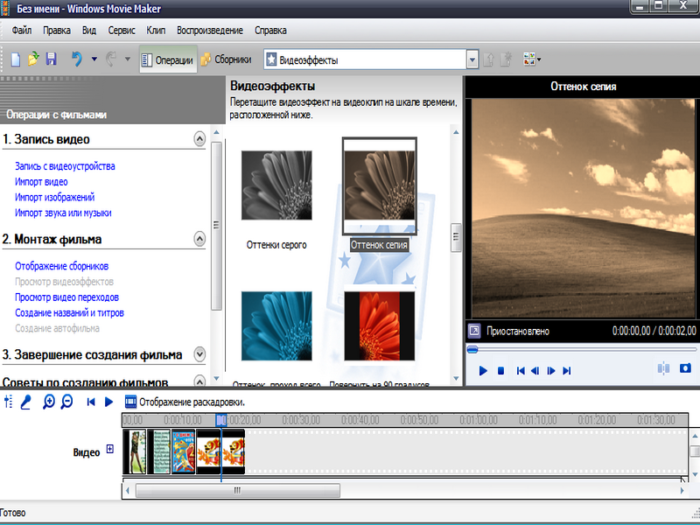The width and height of the screenshot is (700, 525).
Task: Zoom in the timeline with the plus magnifier
Action: pos(49,402)
